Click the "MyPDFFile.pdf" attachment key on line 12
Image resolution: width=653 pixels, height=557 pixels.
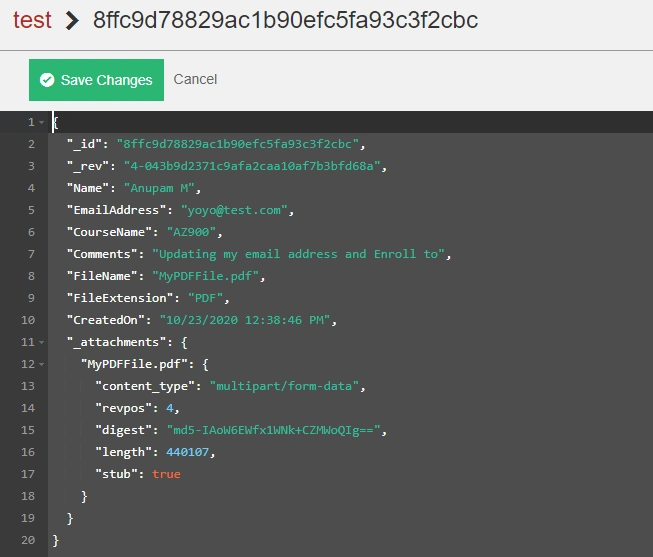click(134, 365)
